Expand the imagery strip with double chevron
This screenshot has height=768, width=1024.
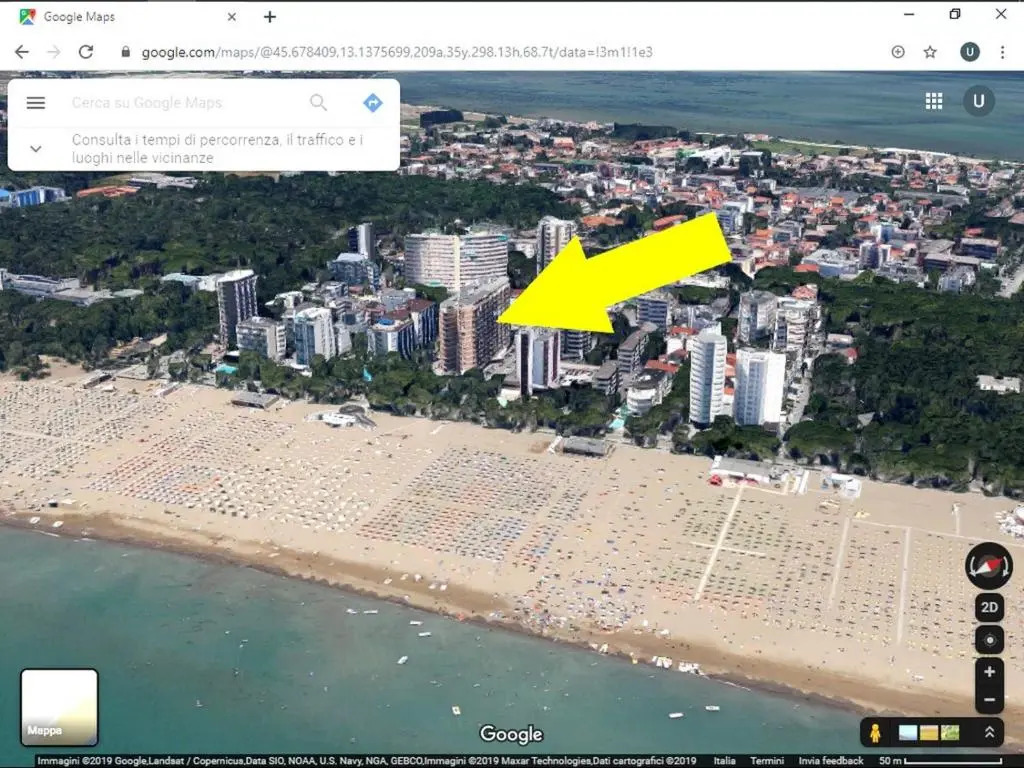[x=989, y=732]
